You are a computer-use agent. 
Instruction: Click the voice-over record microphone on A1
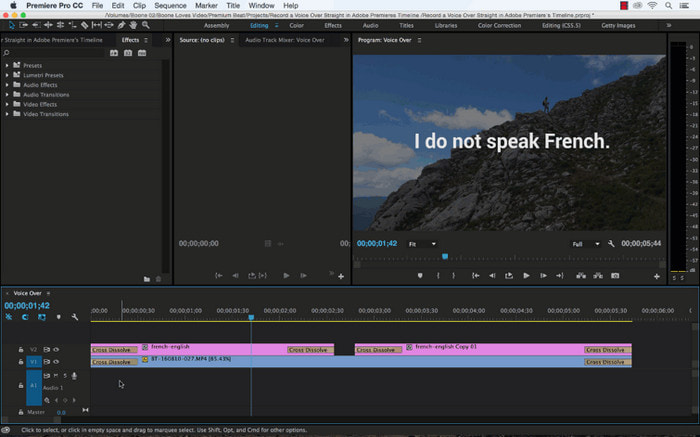73,376
